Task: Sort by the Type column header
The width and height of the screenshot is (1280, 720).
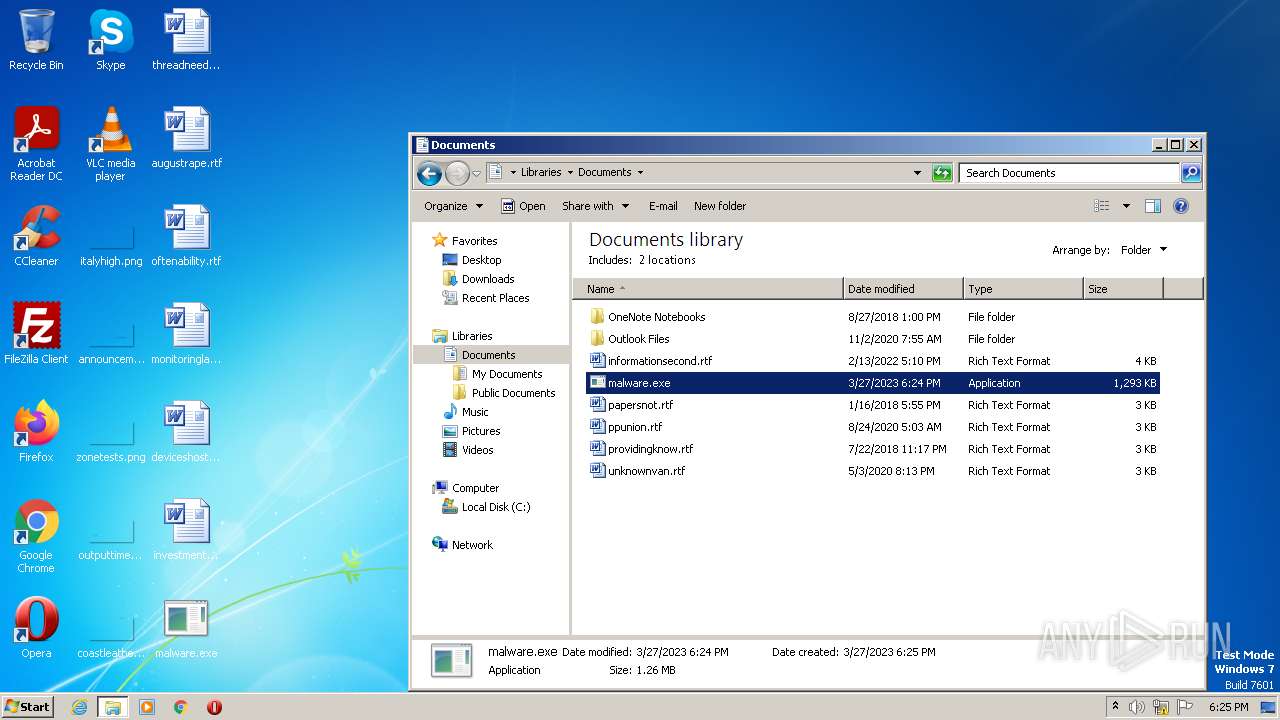Action: [x=1023, y=289]
